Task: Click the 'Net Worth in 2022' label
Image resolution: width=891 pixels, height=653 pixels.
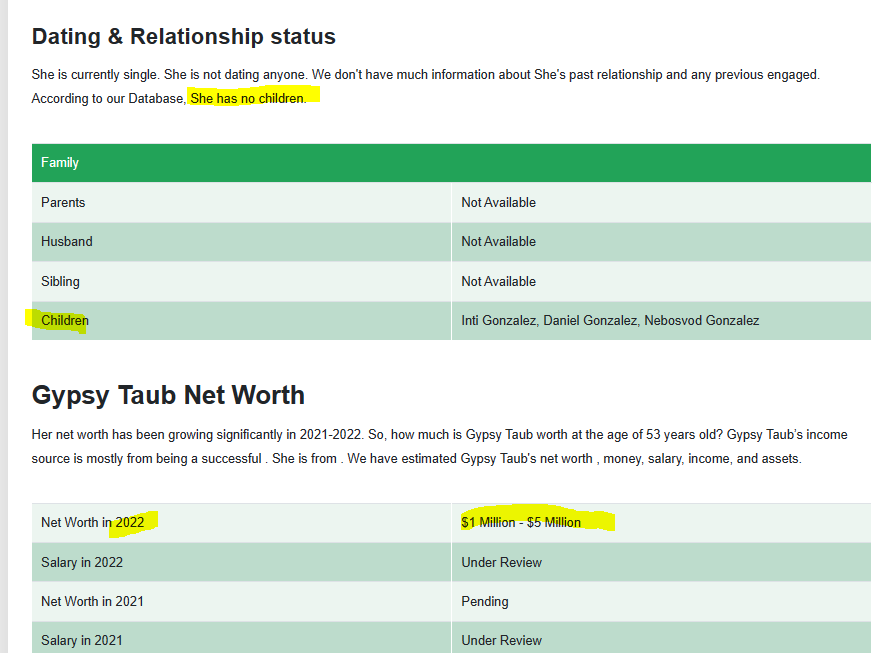Action: coord(93,522)
